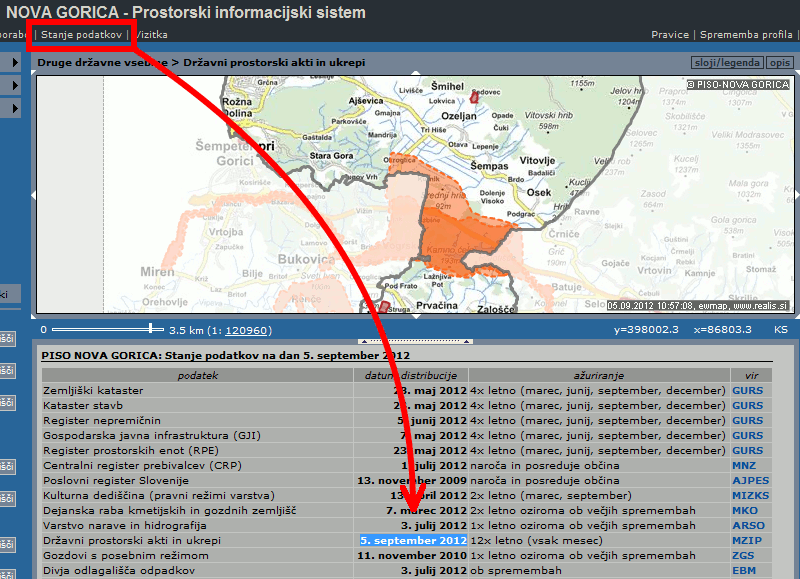Pan map east with right edge arrow
This screenshot has height=579, width=800.
point(796,196)
